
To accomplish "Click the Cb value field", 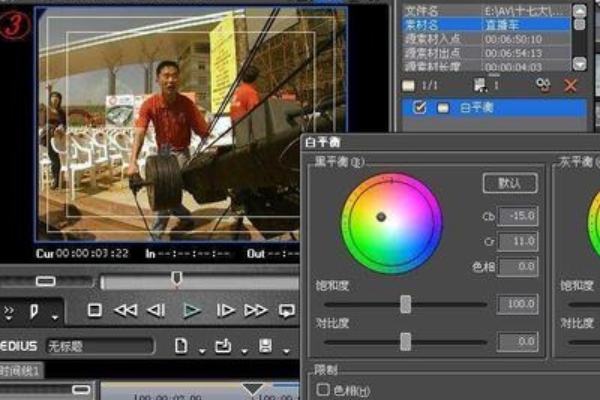I will click(x=517, y=216).
